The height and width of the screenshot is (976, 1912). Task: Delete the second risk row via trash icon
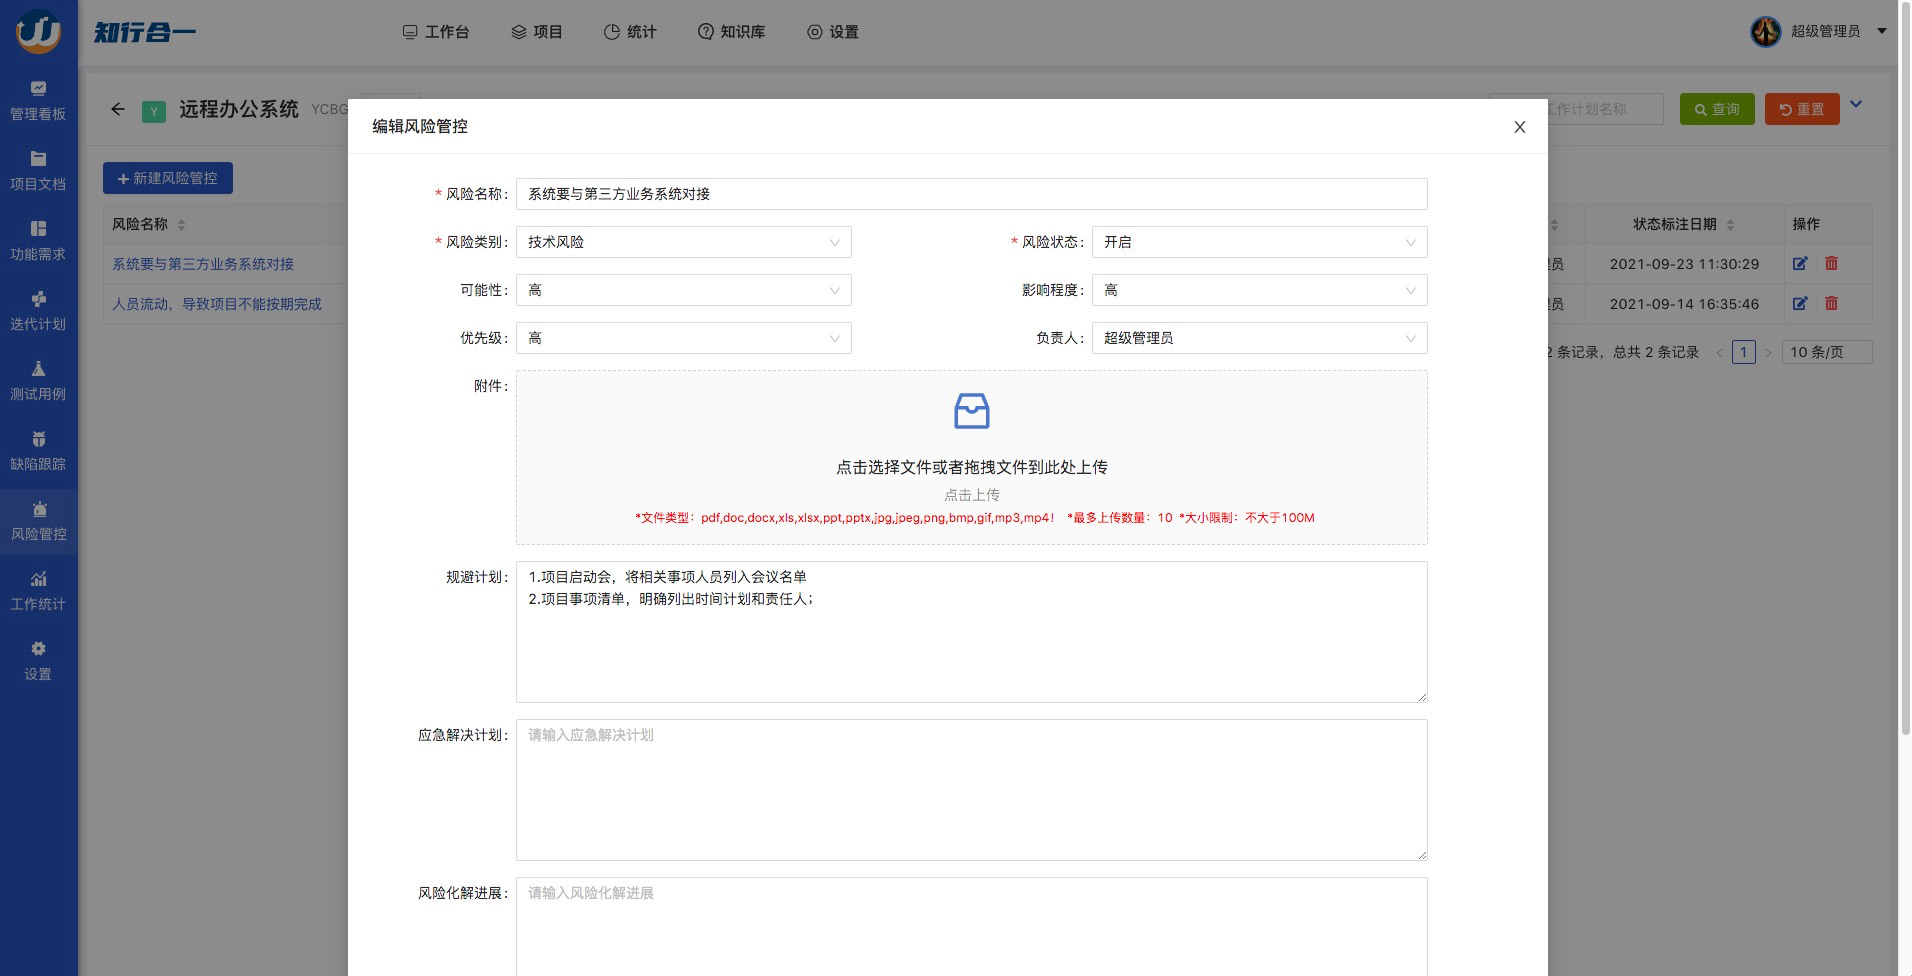1831,304
